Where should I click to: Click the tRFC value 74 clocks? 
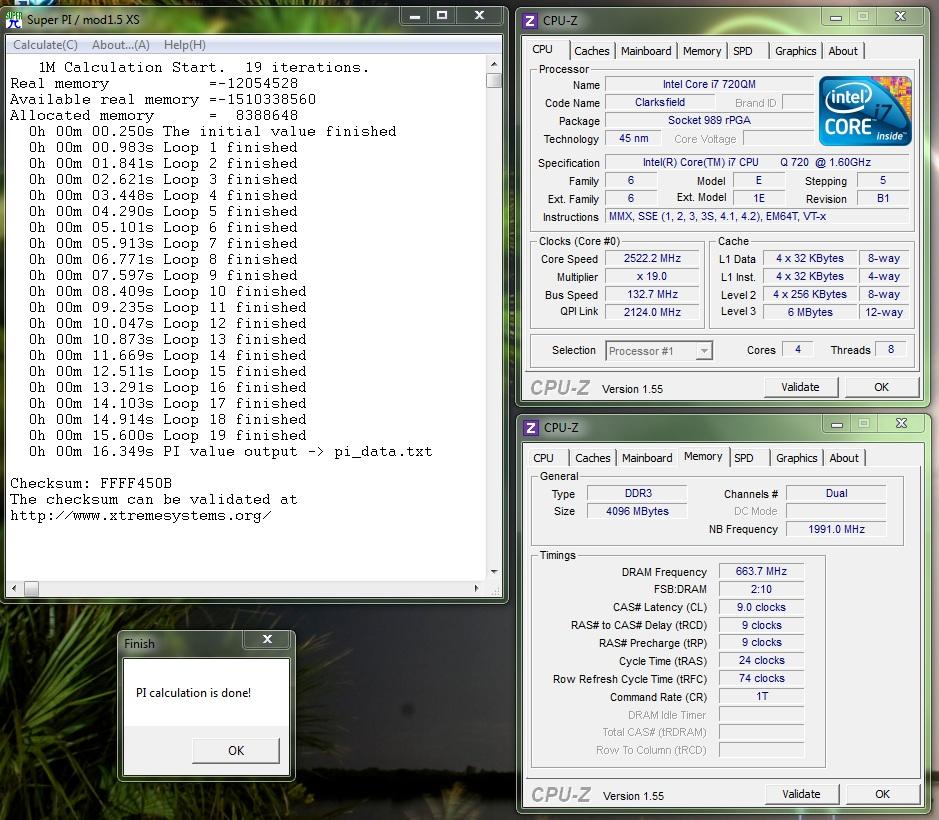click(761, 678)
